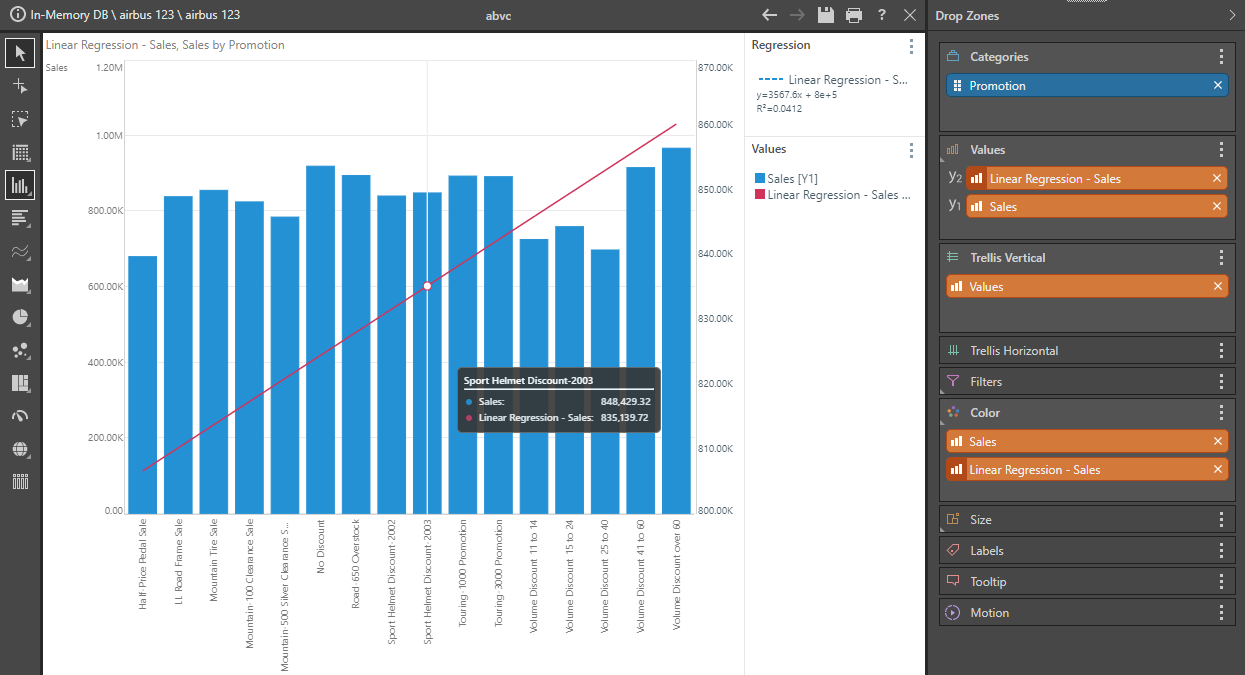The width and height of the screenshot is (1245, 675).
Task: Go back with the left arrow
Action: tap(769, 15)
